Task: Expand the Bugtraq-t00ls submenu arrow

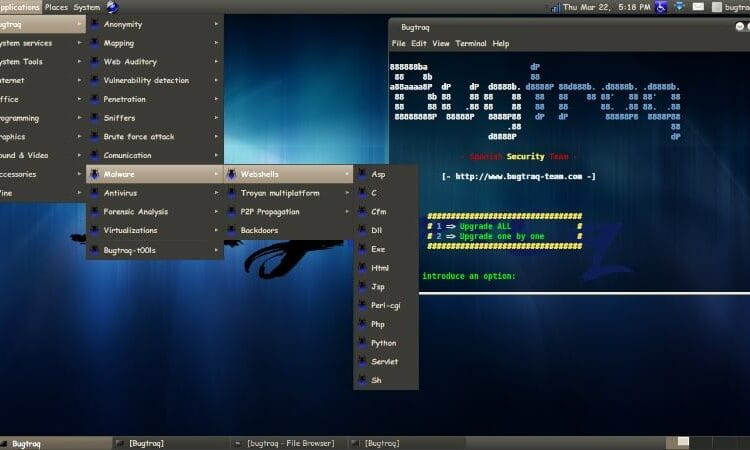Action: click(216, 250)
